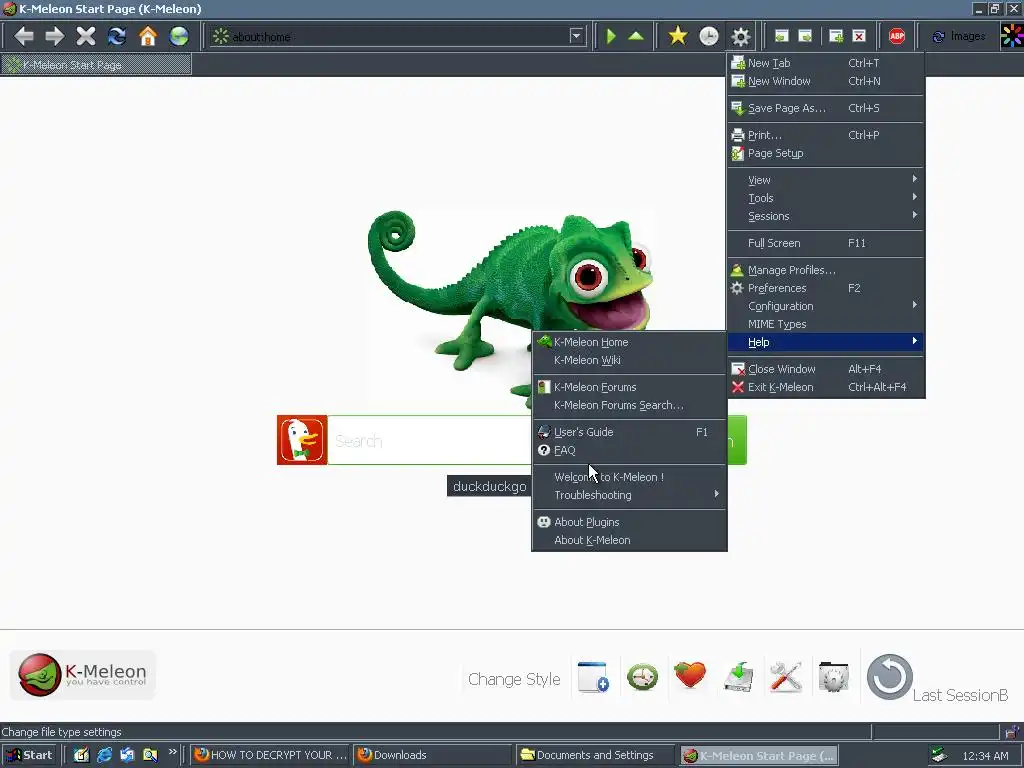Click the new page icon beside Change Style
The height and width of the screenshot is (768, 1024).
(593, 677)
